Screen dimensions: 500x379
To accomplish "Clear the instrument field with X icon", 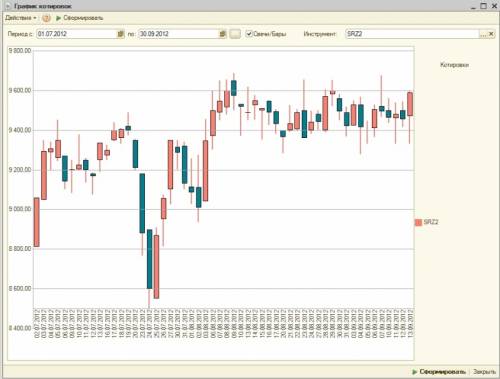I will 491,34.
